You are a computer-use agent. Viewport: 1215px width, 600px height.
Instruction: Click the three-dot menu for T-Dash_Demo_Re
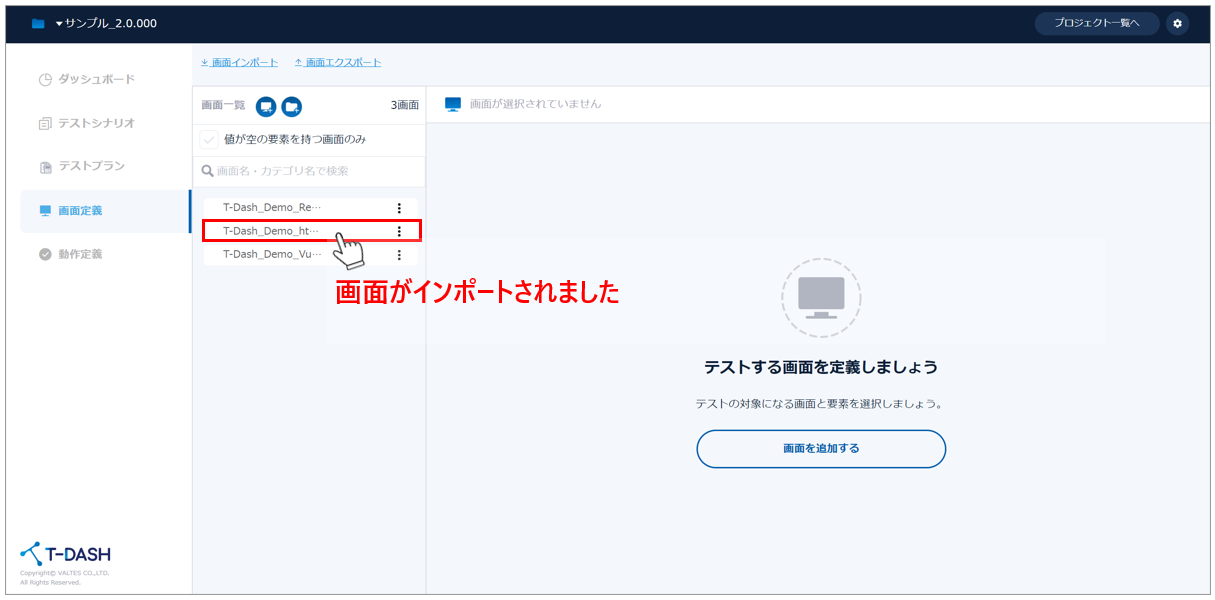coord(399,208)
